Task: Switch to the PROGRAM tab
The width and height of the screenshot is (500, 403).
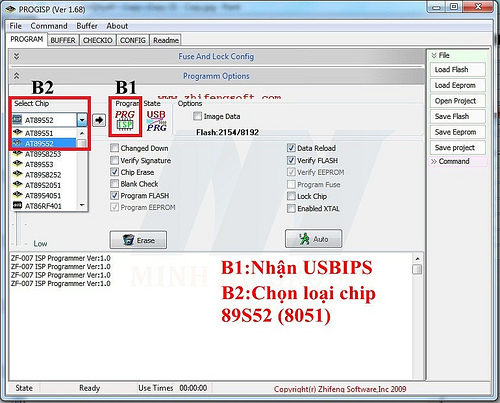Action: click(27, 39)
